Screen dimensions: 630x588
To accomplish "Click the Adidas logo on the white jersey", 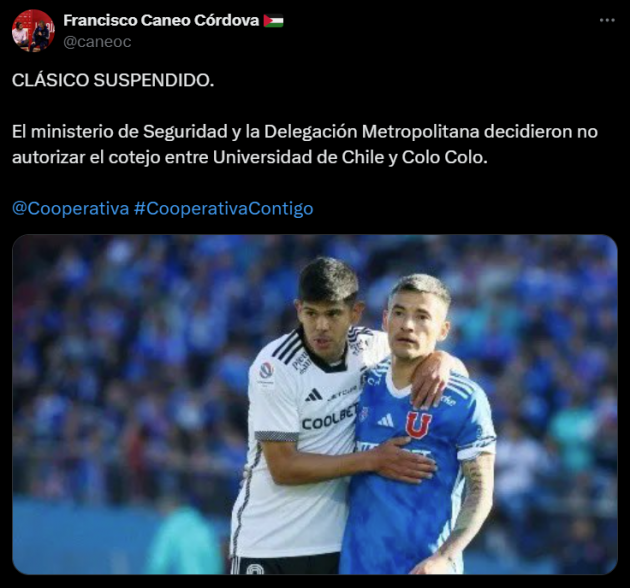I will [313, 395].
